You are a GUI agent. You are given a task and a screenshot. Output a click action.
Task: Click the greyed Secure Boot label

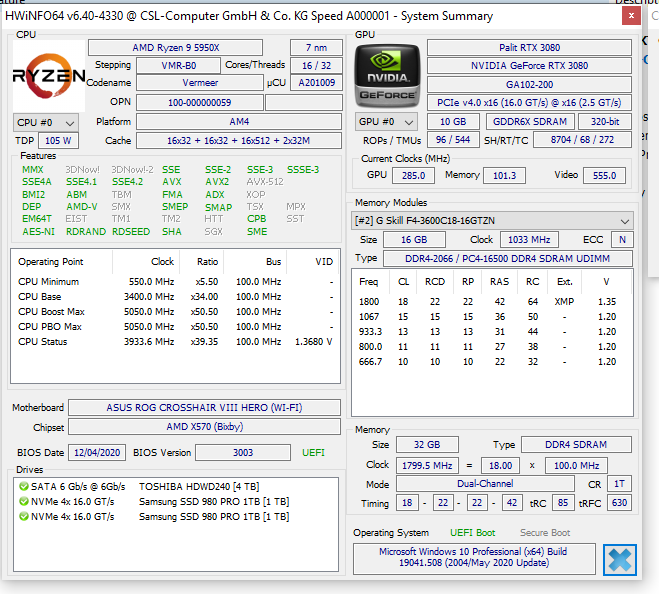[545, 533]
